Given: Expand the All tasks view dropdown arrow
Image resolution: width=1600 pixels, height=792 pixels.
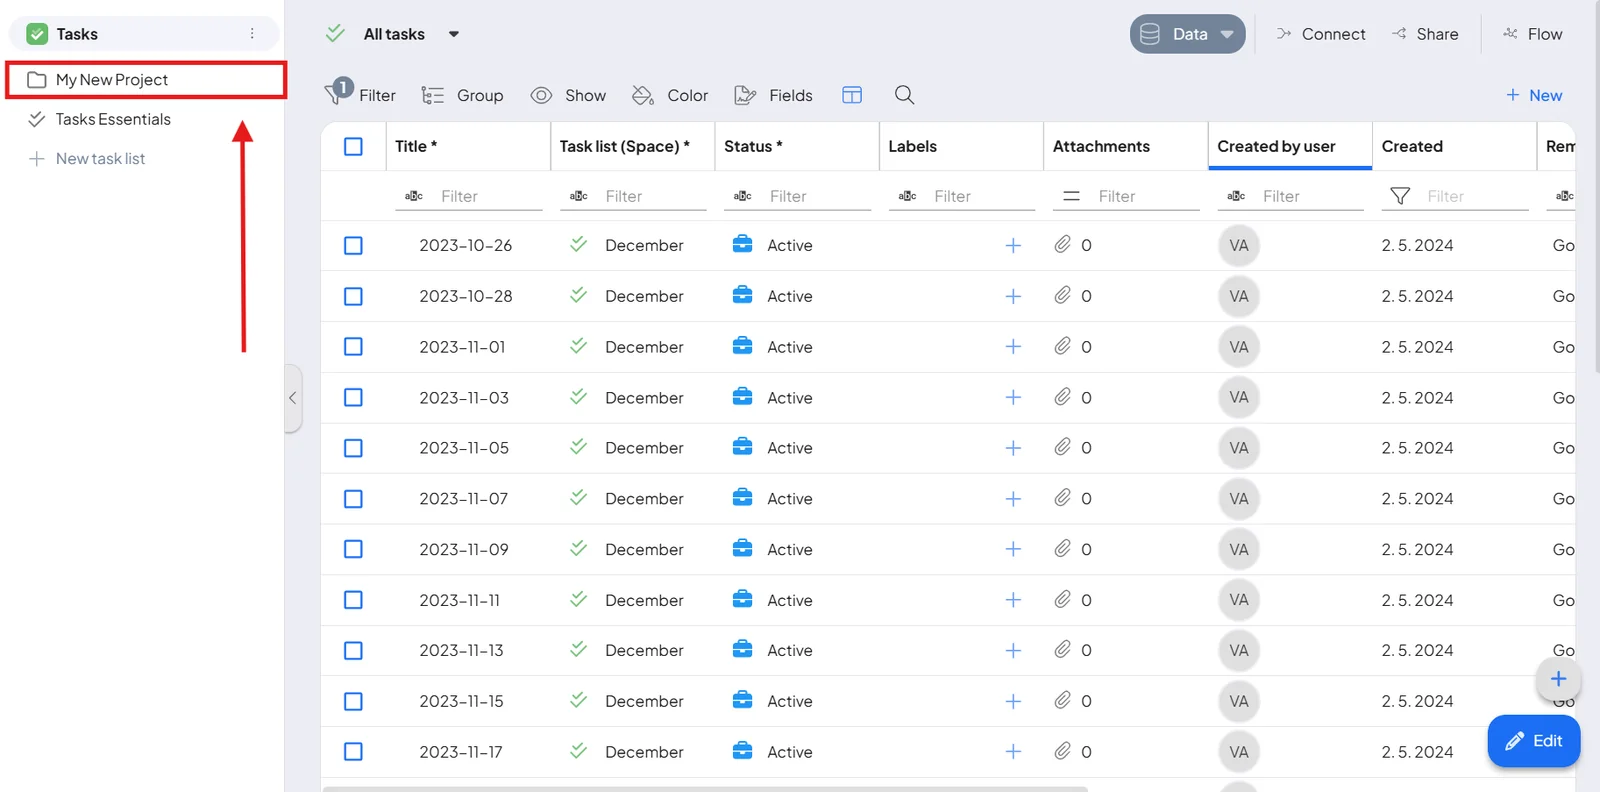Looking at the screenshot, I should pos(454,34).
